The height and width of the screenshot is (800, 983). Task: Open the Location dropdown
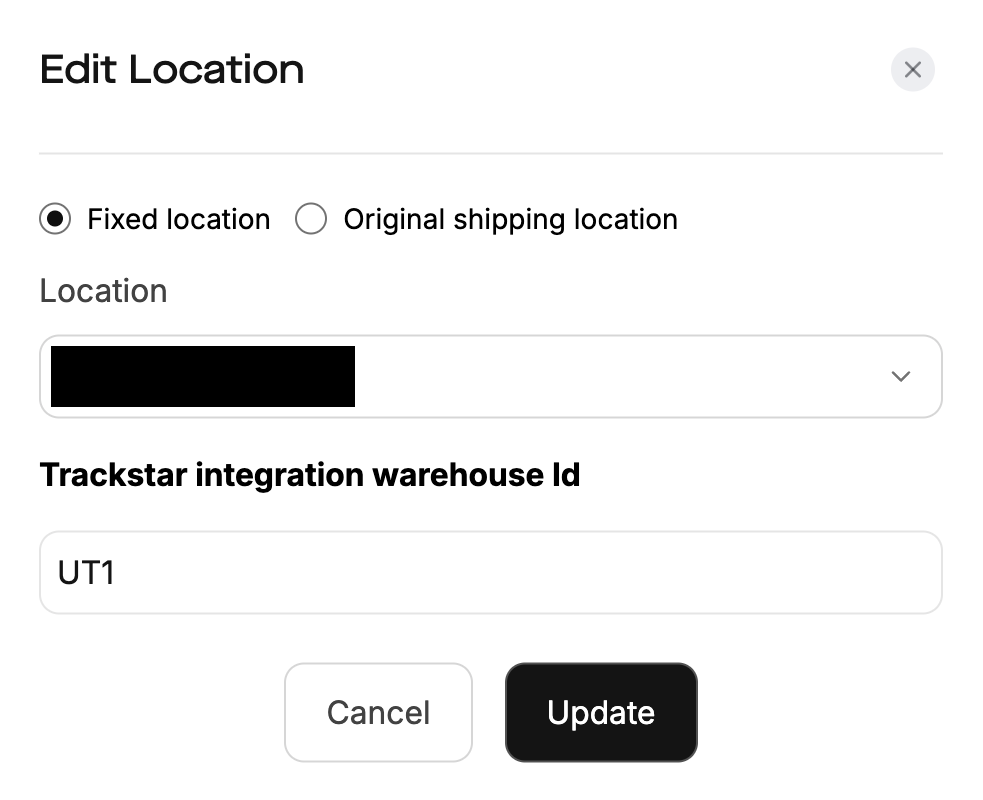tap(490, 376)
